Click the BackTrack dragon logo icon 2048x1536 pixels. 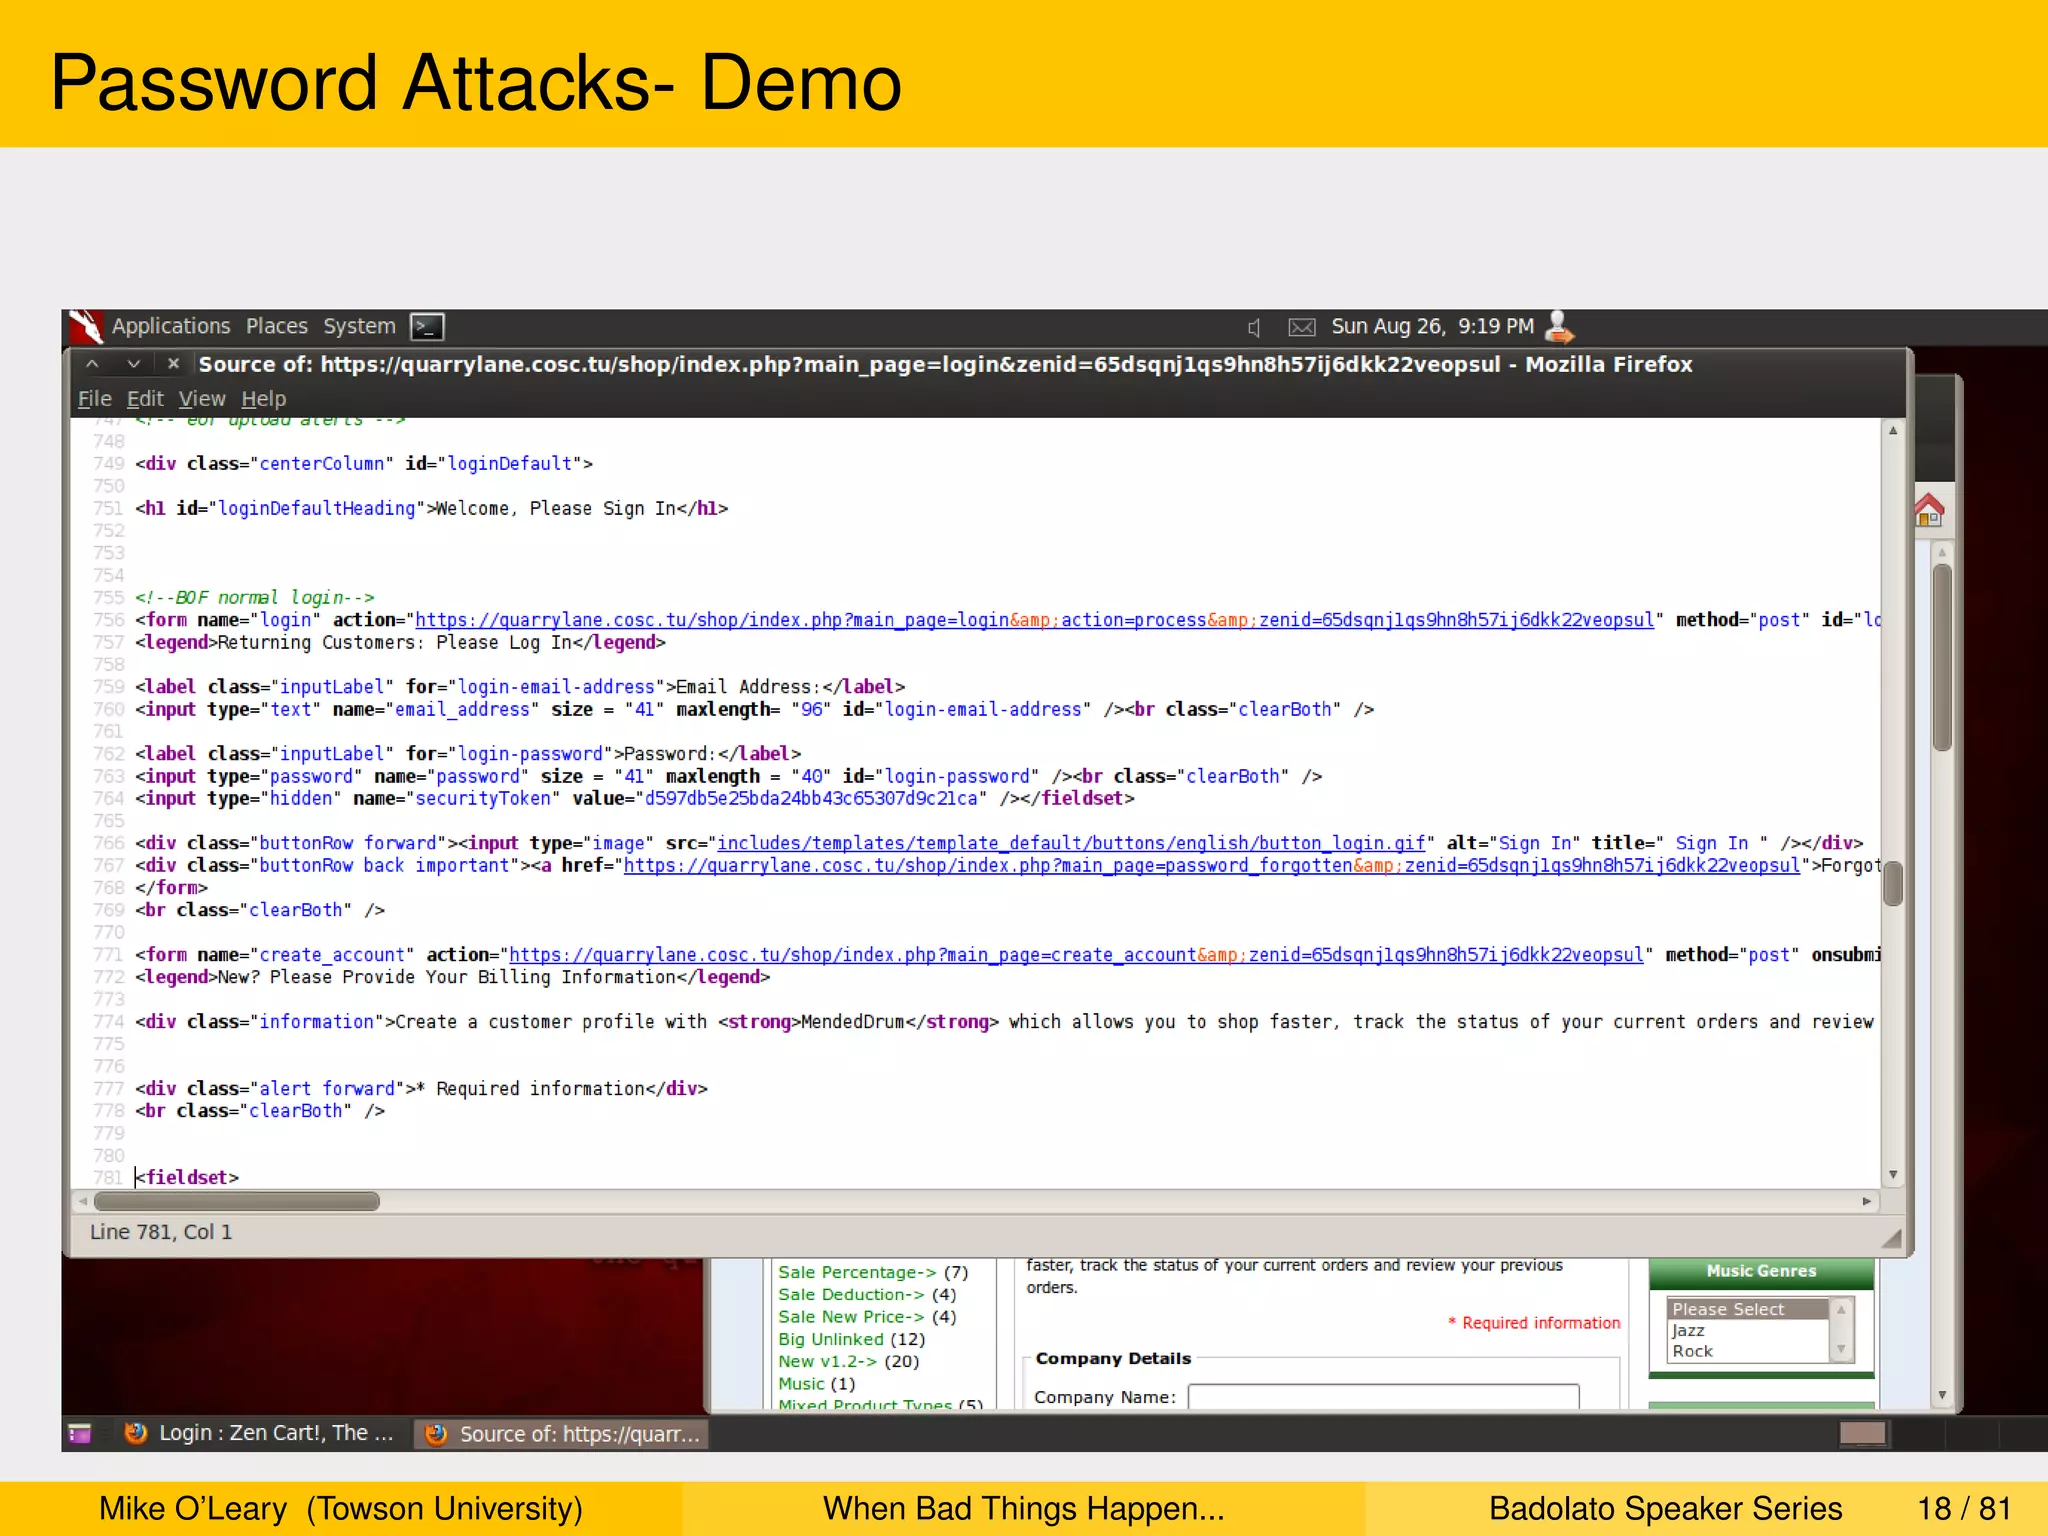(86, 327)
